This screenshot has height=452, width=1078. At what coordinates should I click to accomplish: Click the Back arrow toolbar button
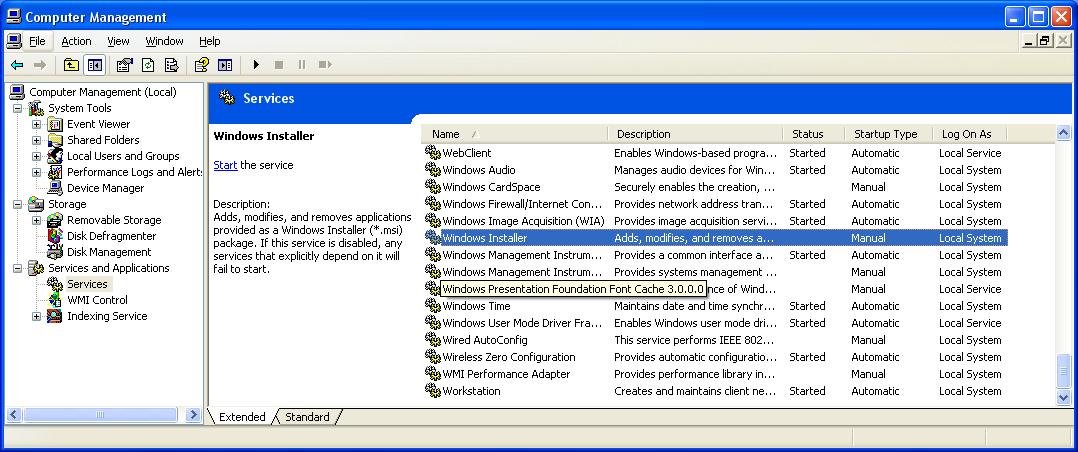[17, 65]
